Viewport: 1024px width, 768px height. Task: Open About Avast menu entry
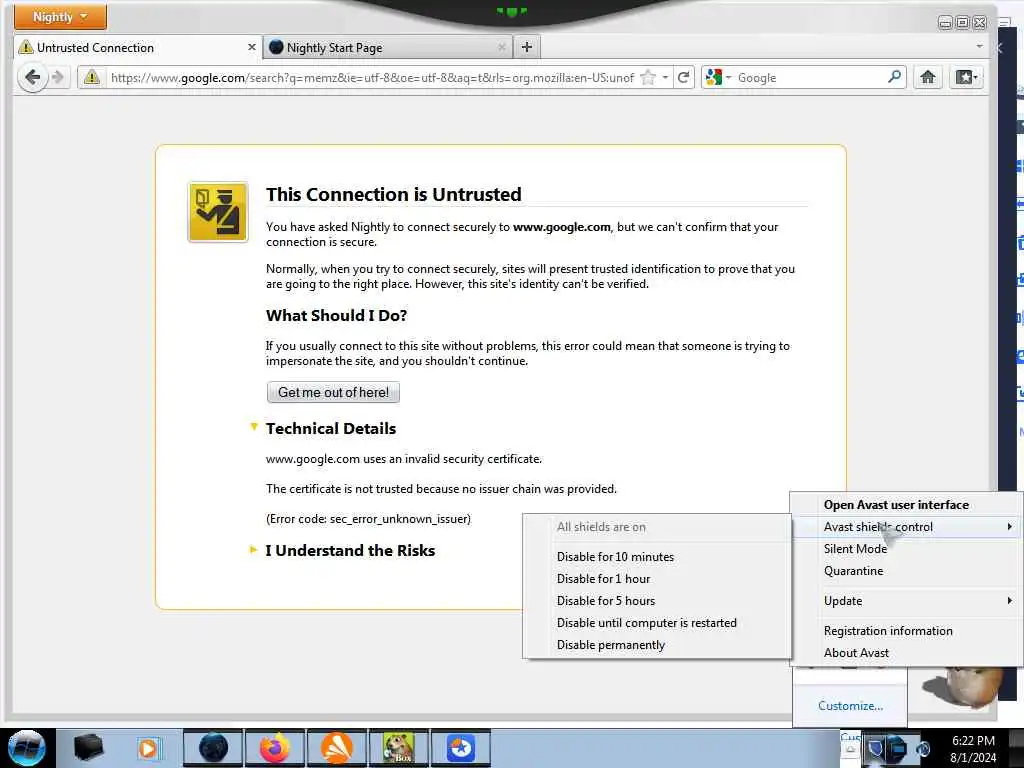click(906, 653)
